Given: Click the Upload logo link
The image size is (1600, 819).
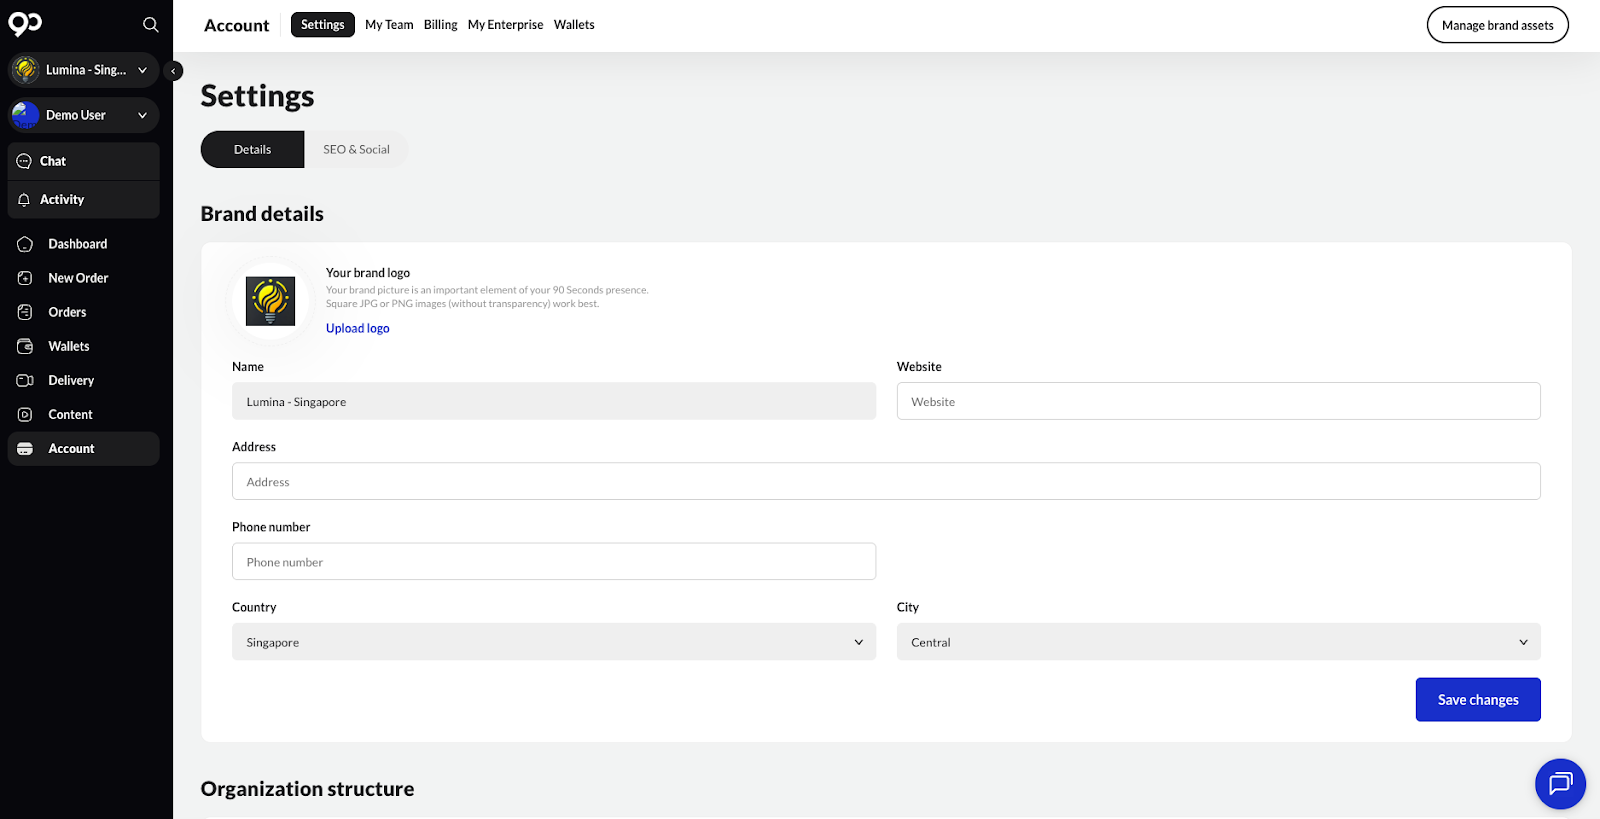Looking at the screenshot, I should point(357,328).
